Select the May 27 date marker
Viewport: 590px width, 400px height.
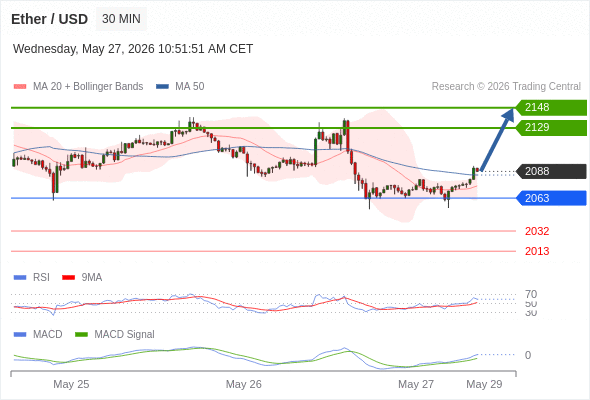(416, 384)
